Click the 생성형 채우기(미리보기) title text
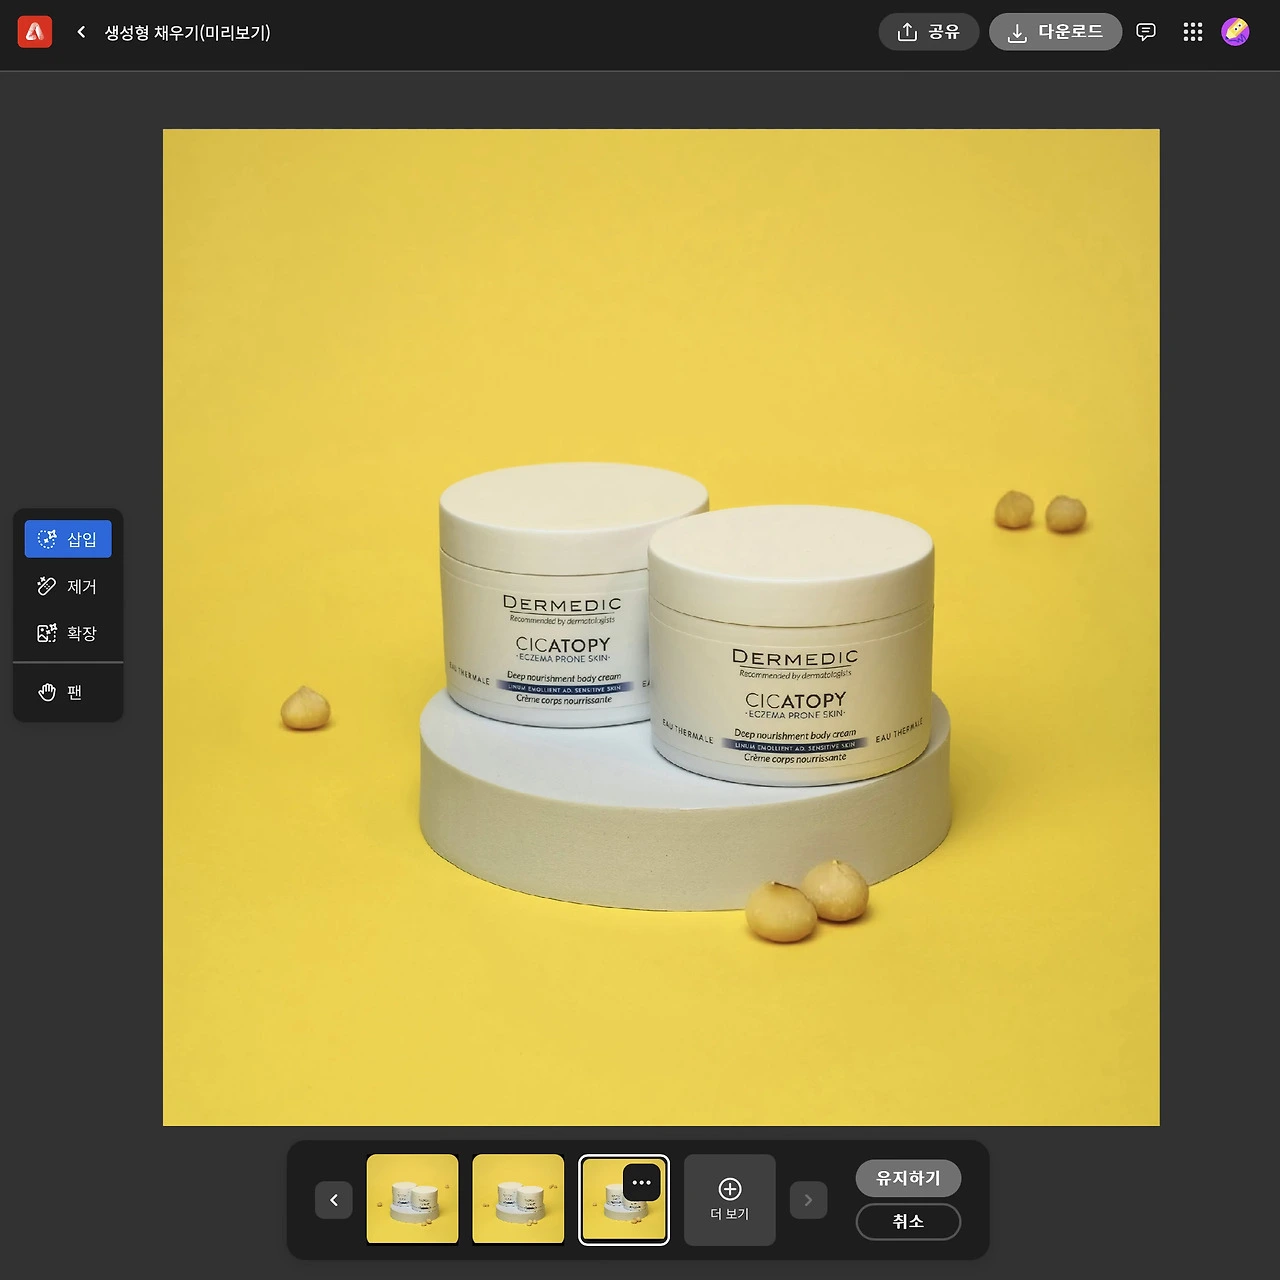This screenshot has height=1280, width=1280. tap(188, 32)
